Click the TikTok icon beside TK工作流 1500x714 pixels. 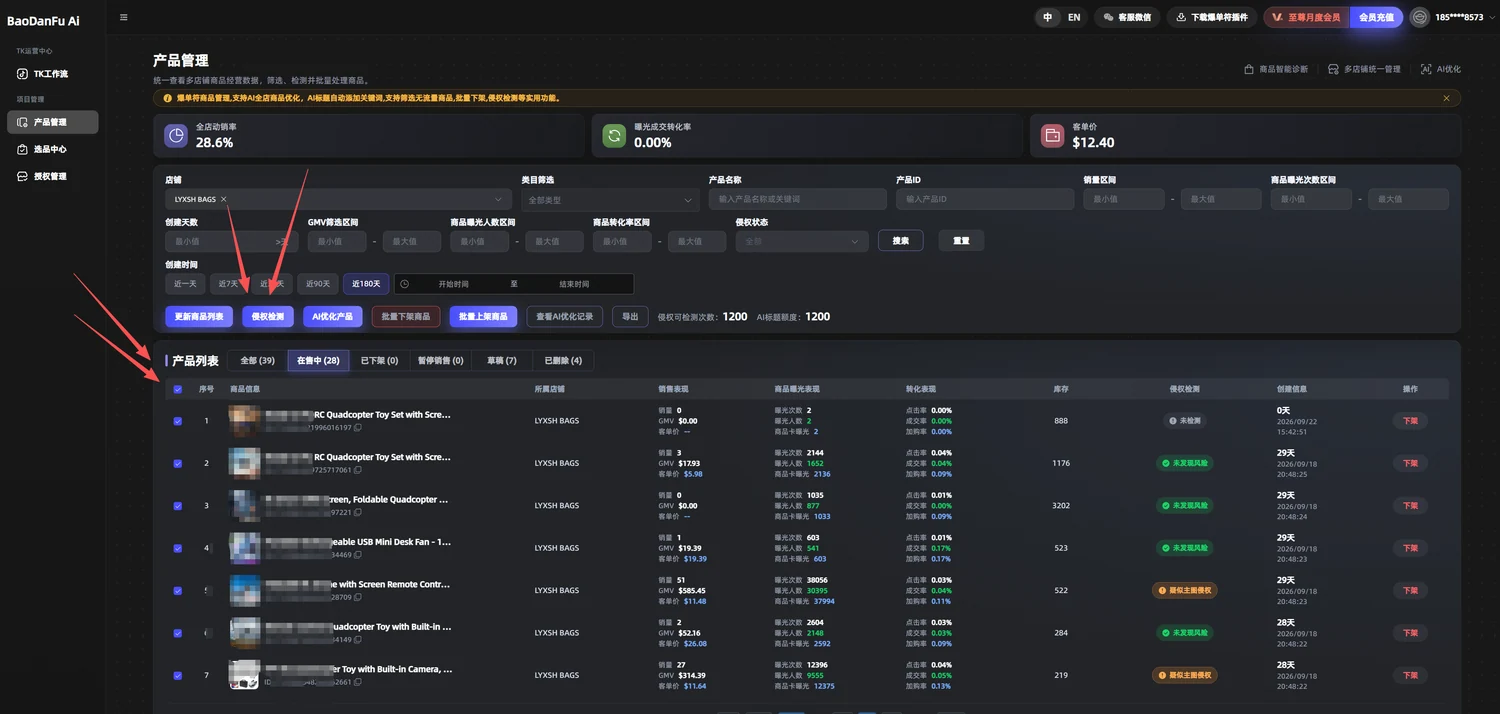point(23,74)
